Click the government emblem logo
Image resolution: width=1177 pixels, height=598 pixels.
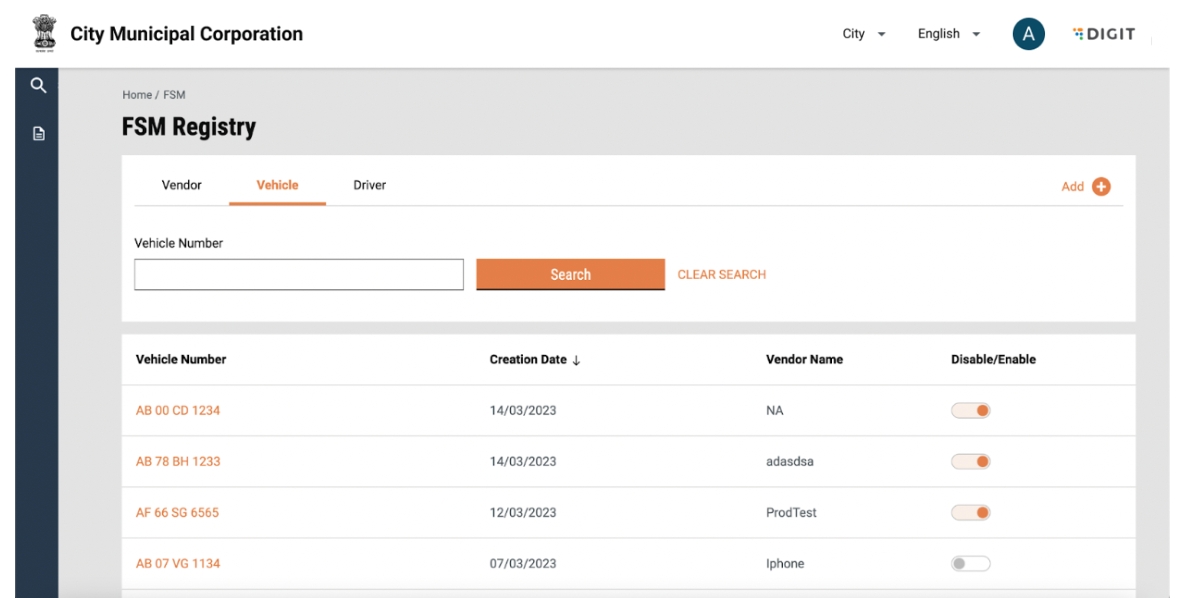coord(43,33)
